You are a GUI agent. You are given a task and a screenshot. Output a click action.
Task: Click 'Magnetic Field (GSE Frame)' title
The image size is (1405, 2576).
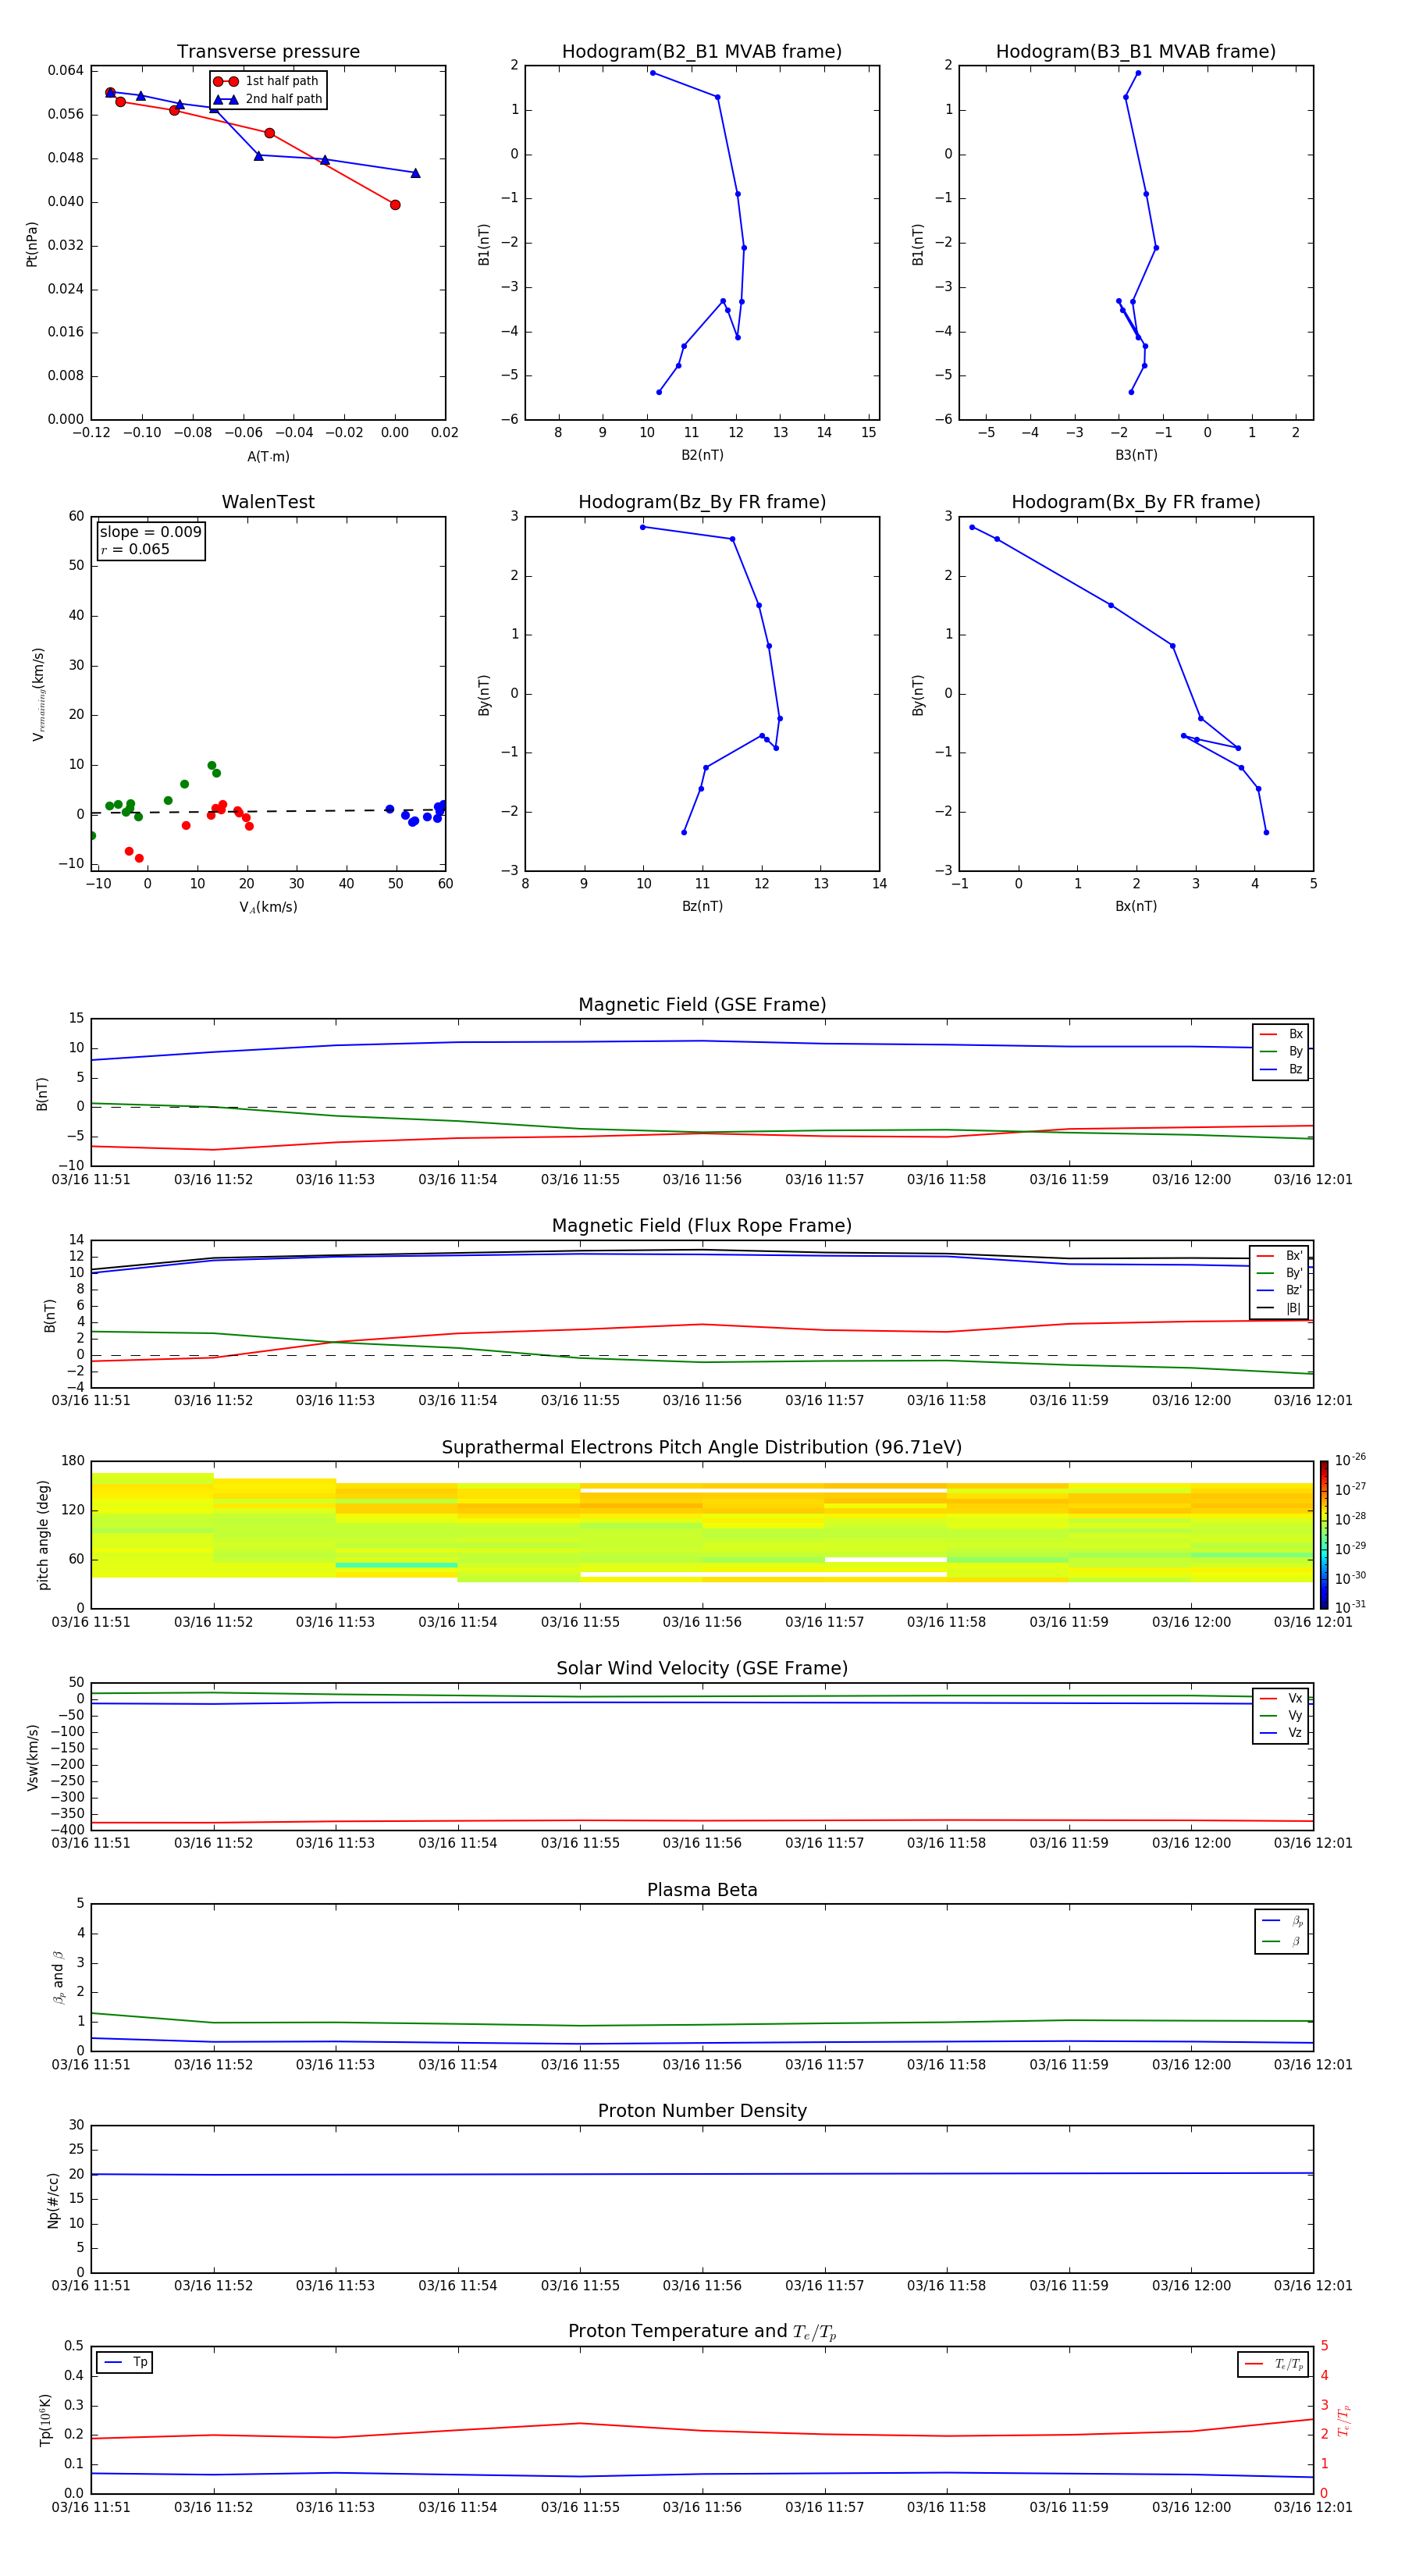702,1004
